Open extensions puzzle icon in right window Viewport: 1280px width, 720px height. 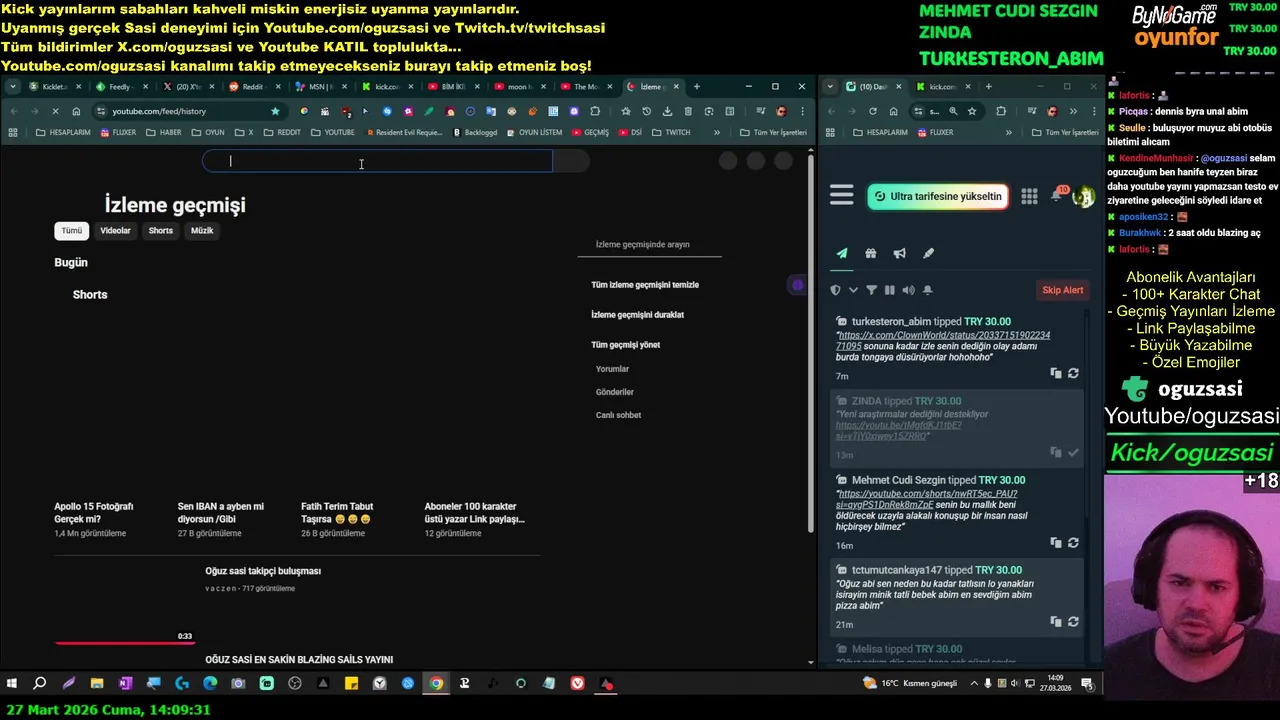[1001, 111]
